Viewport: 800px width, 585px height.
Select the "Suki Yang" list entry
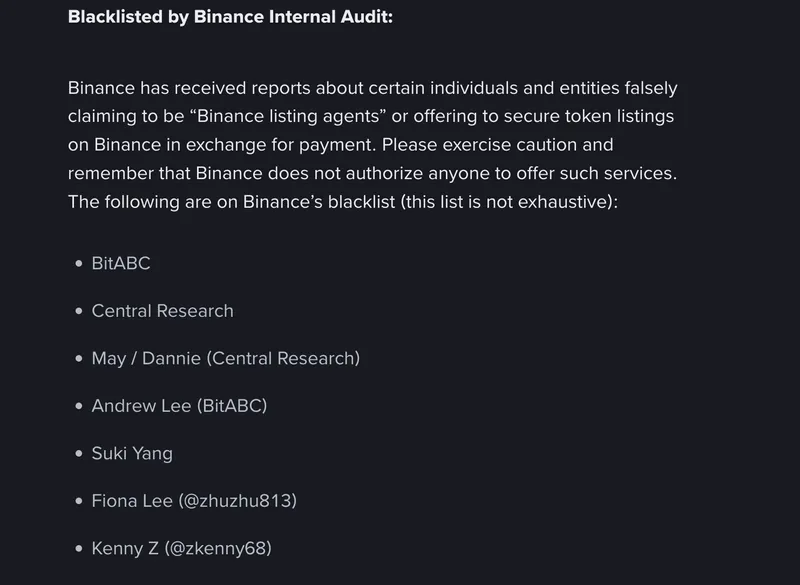coord(132,453)
